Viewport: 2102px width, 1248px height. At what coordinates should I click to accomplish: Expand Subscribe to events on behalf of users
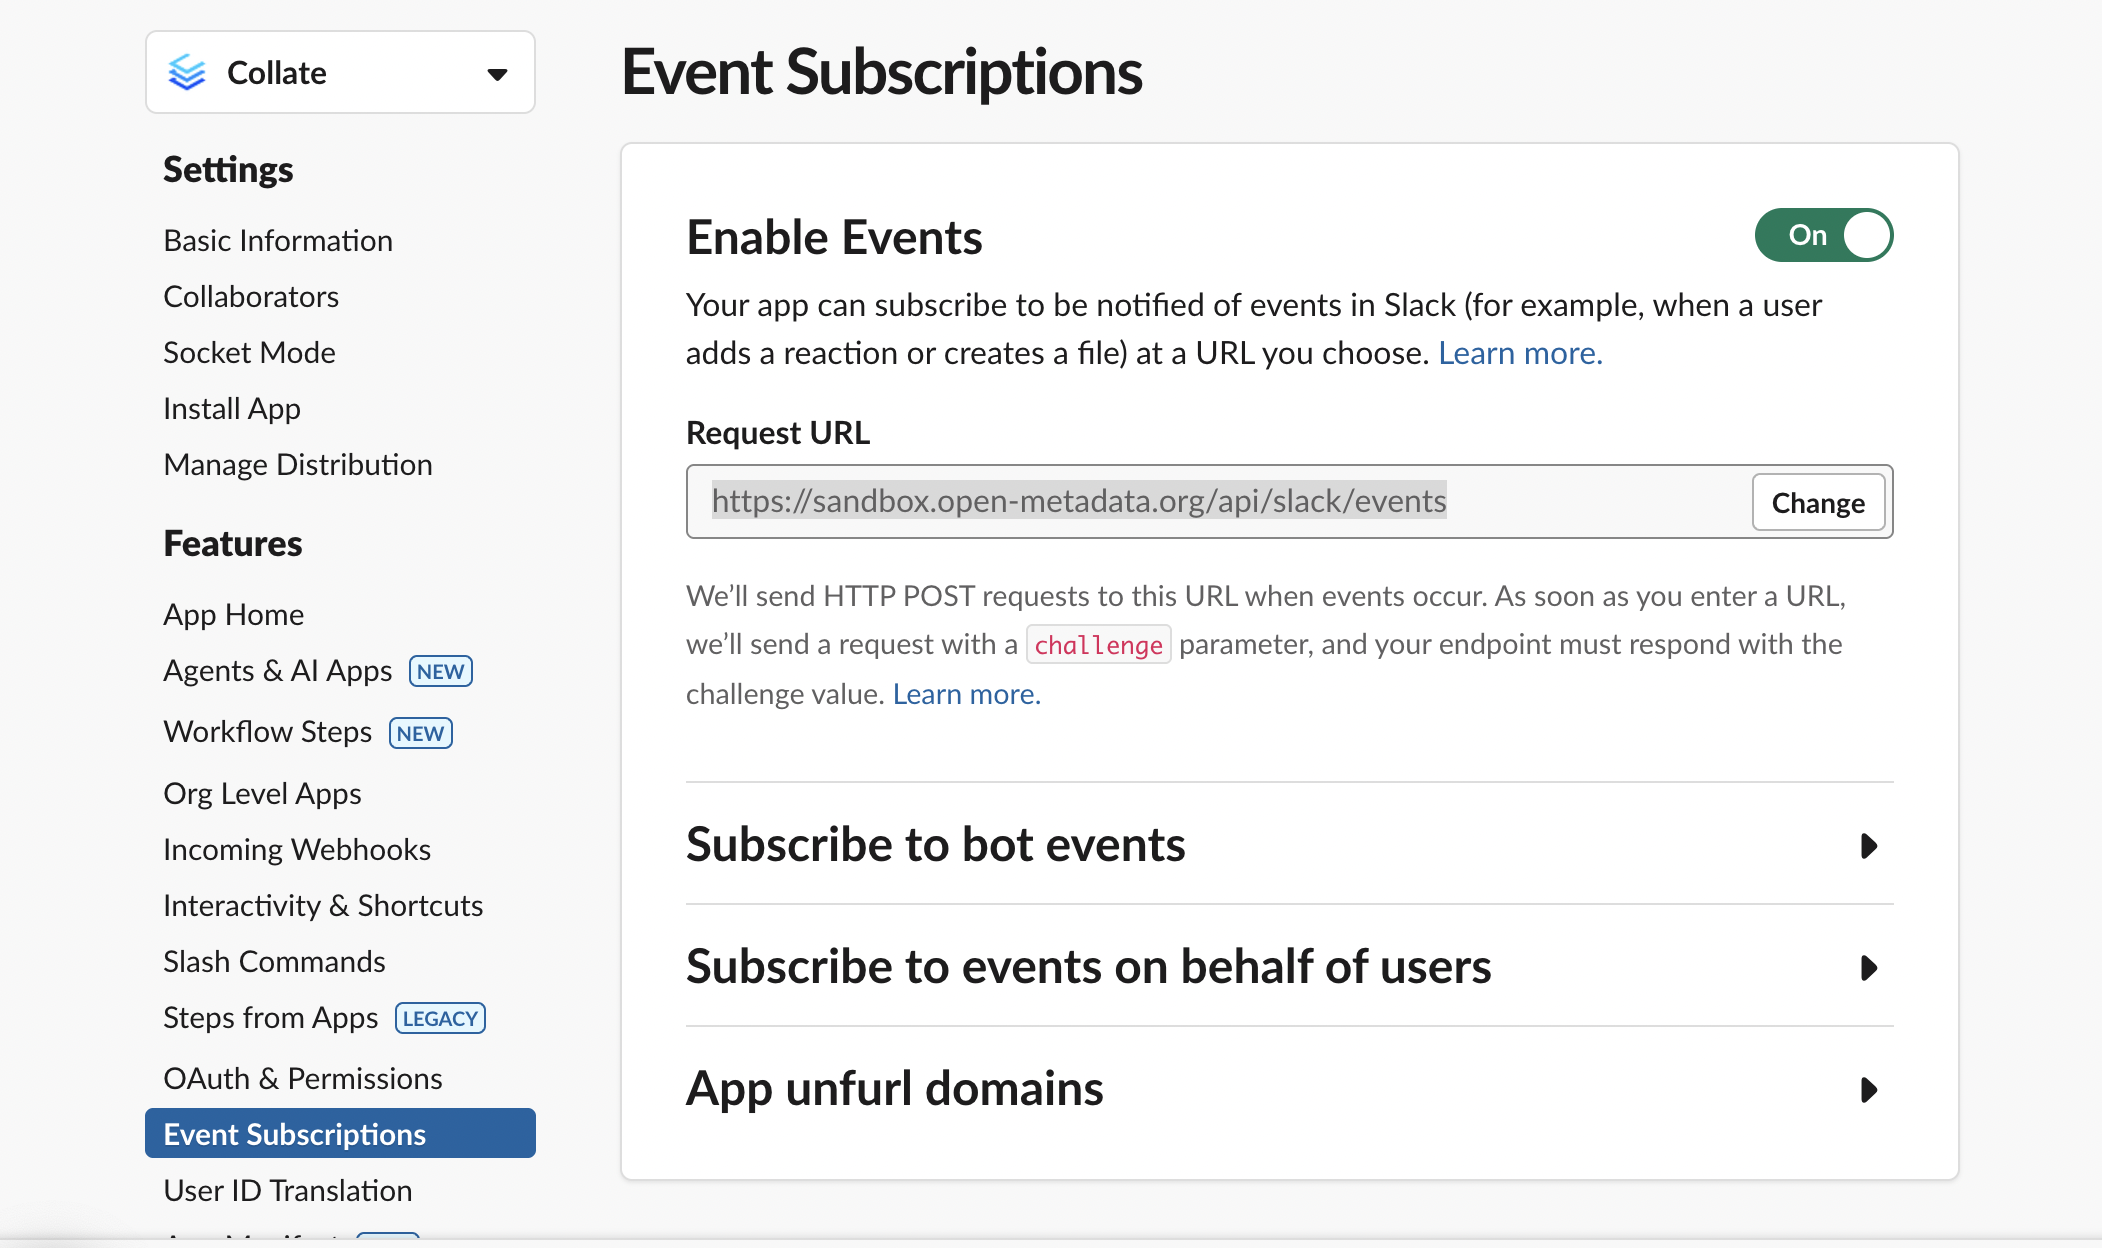coord(1868,968)
